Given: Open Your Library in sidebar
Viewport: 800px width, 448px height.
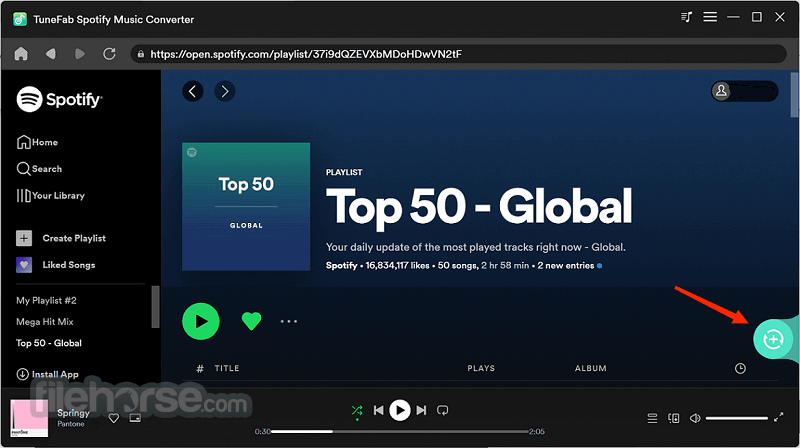Looking at the screenshot, I should click(51, 195).
